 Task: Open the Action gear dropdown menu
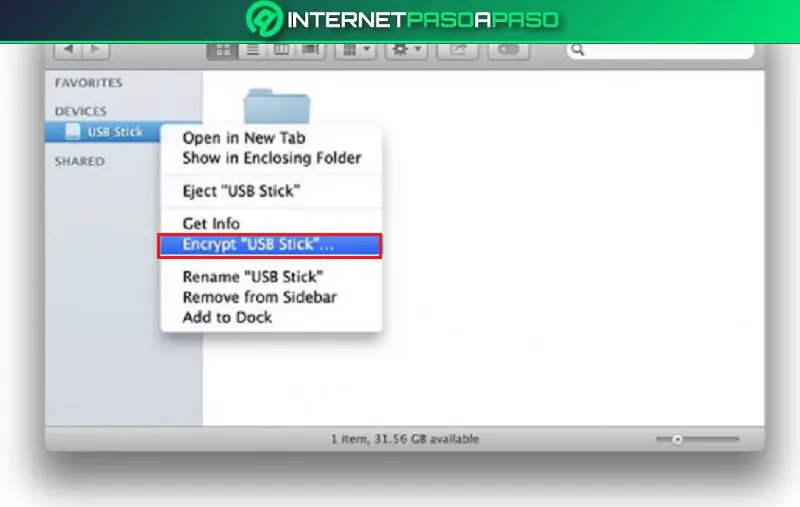(x=406, y=50)
